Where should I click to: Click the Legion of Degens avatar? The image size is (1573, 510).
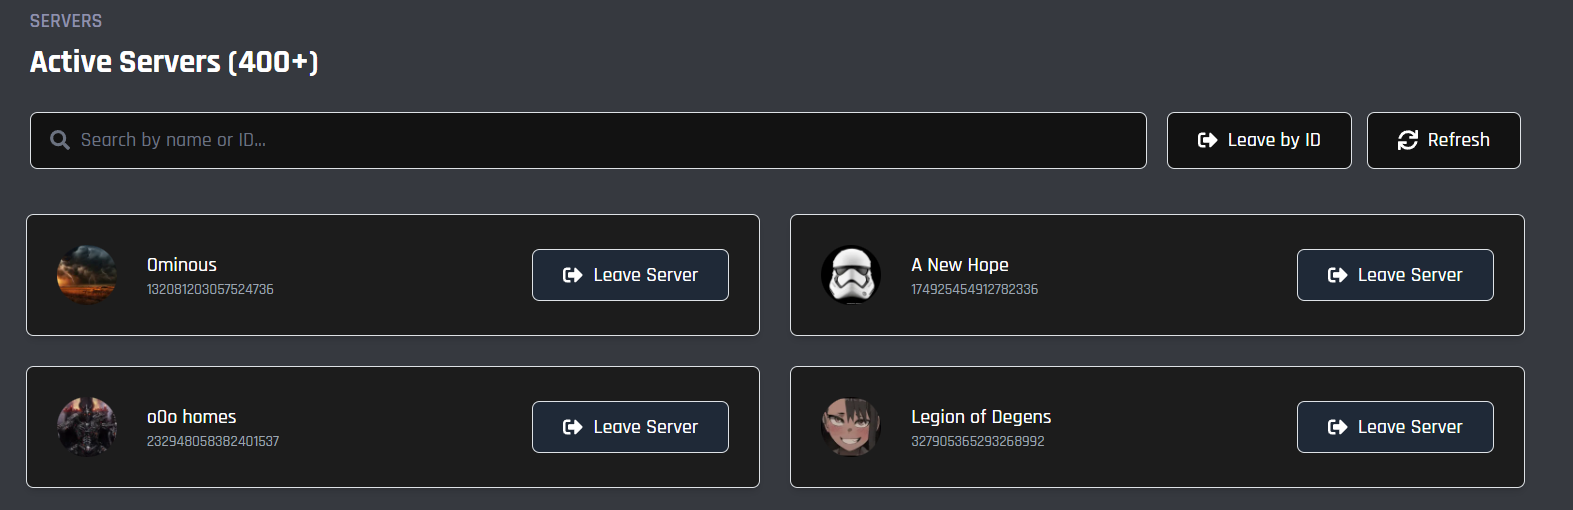coord(851,427)
